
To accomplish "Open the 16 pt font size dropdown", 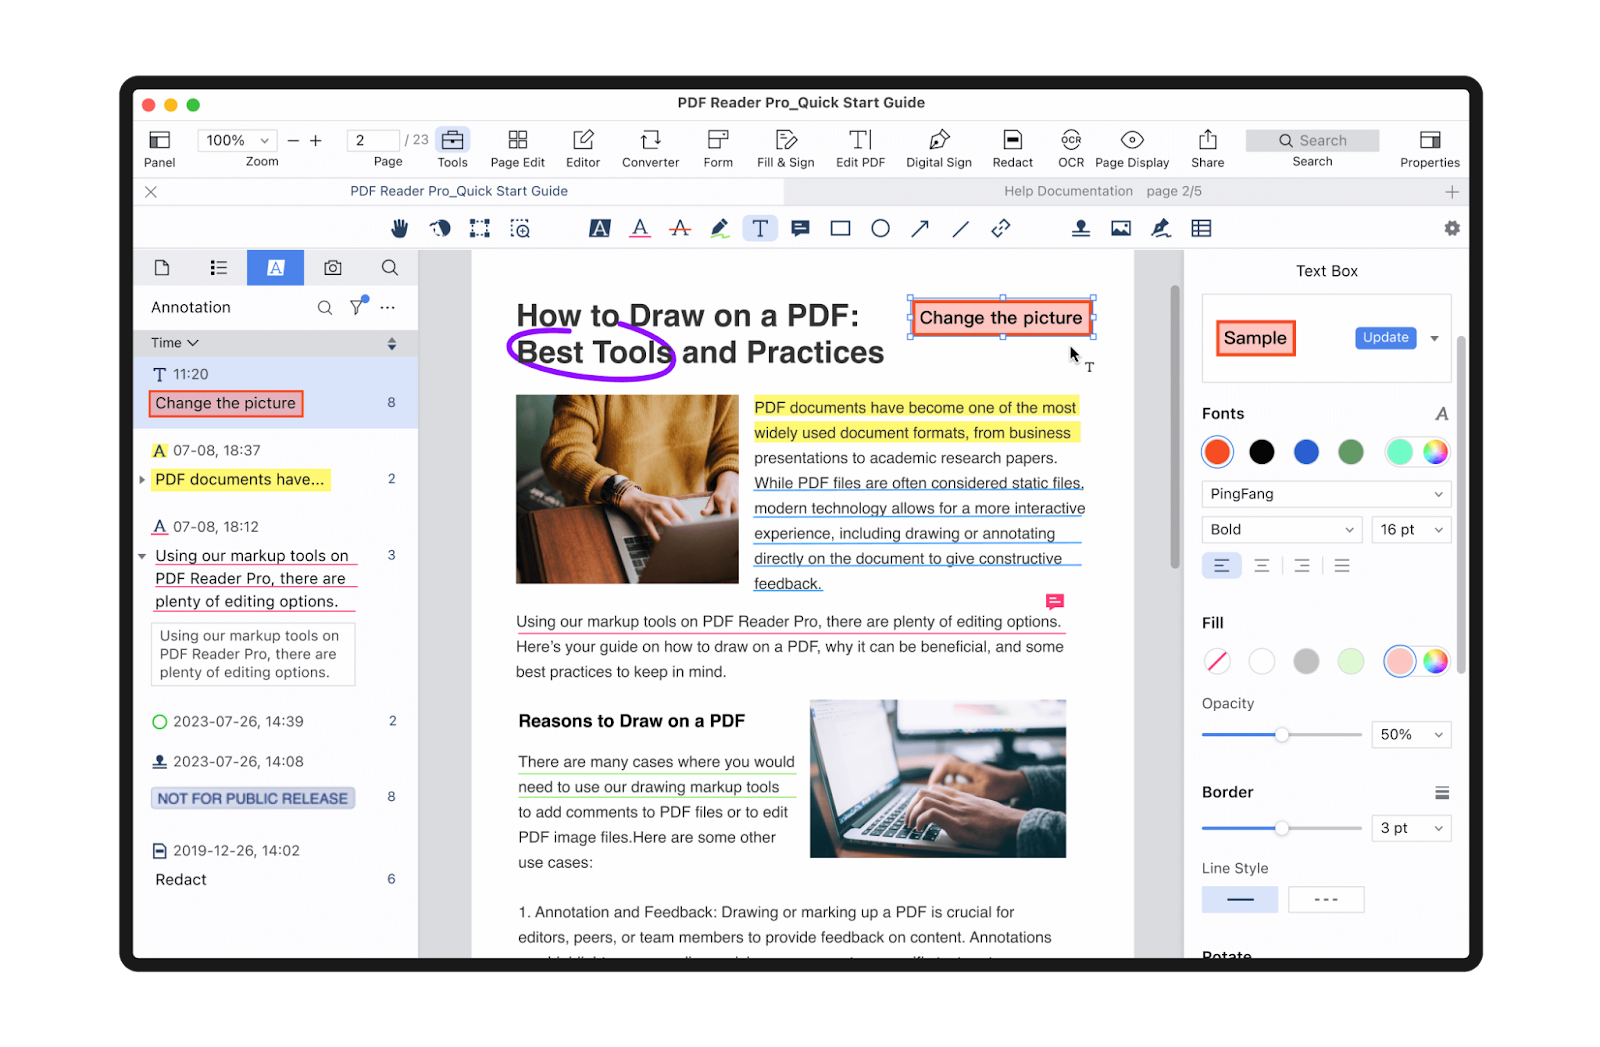I will coord(1411,530).
